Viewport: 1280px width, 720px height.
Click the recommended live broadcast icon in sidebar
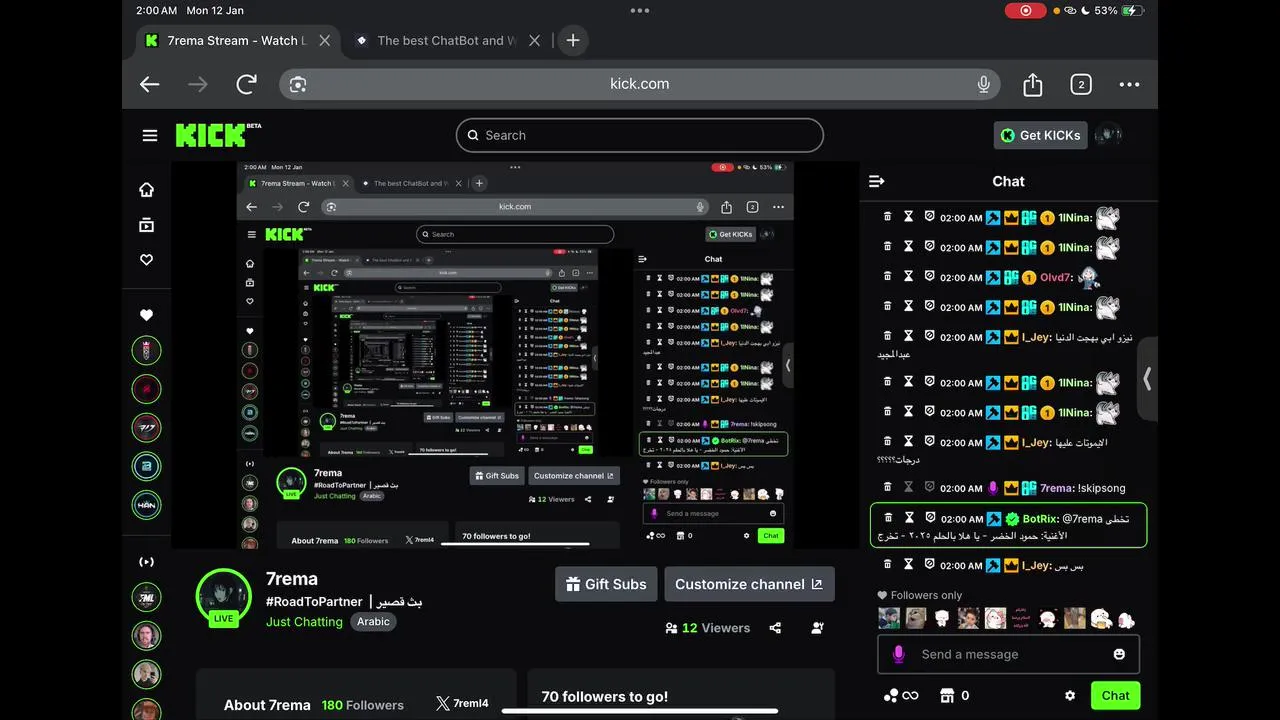(x=146, y=562)
